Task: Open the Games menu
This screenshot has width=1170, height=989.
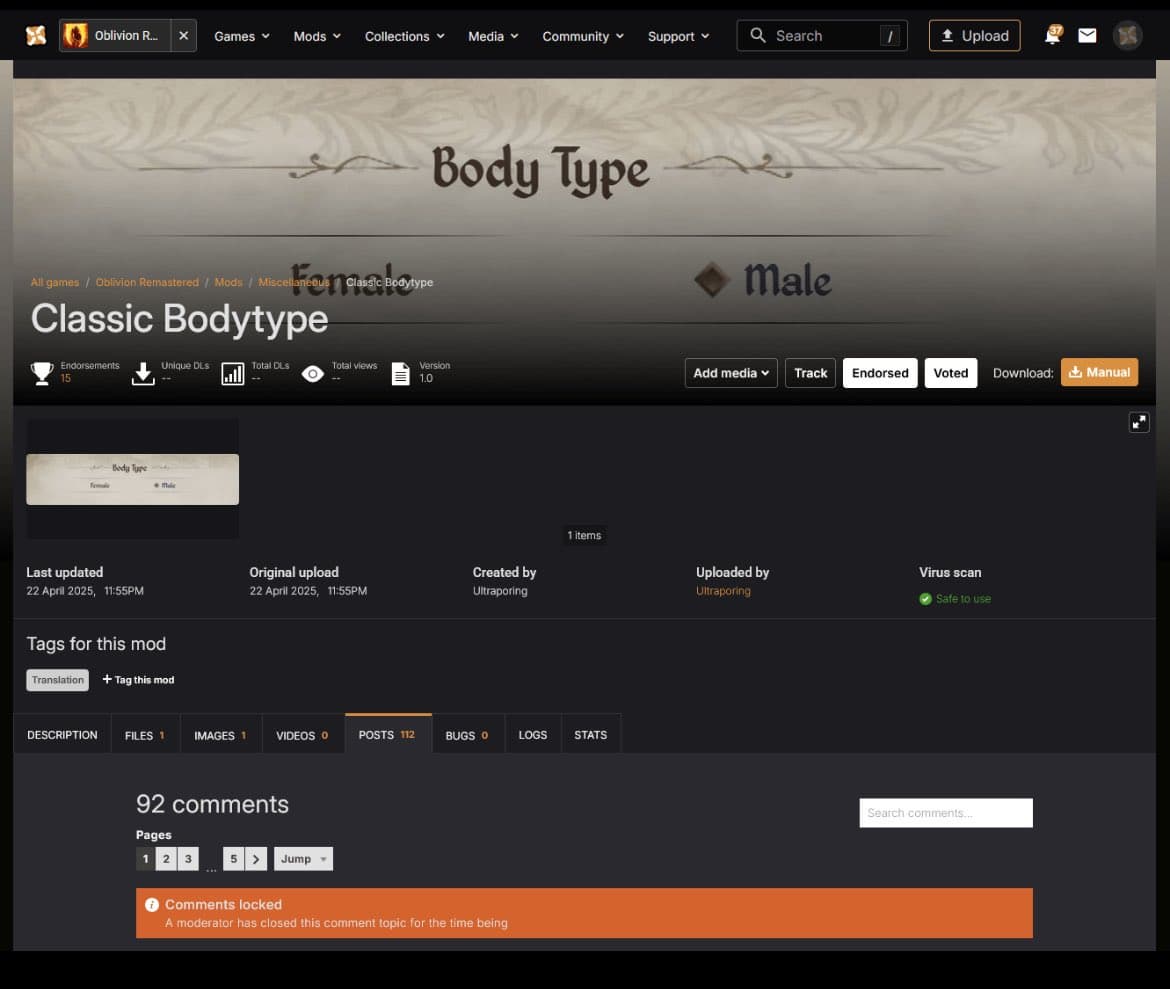Action: coord(242,36)
